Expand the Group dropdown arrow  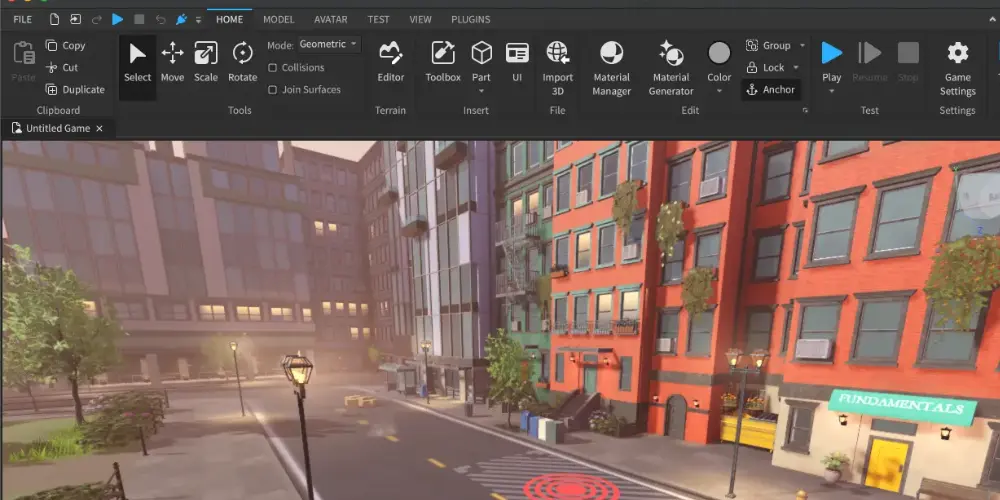(x=802, y=46)
